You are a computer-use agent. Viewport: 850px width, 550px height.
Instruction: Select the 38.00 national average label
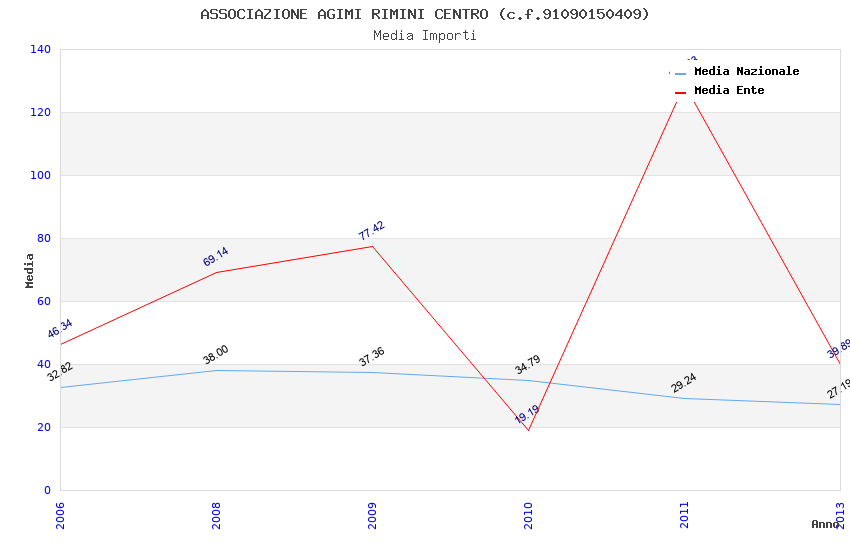click(x=216, y=355)
